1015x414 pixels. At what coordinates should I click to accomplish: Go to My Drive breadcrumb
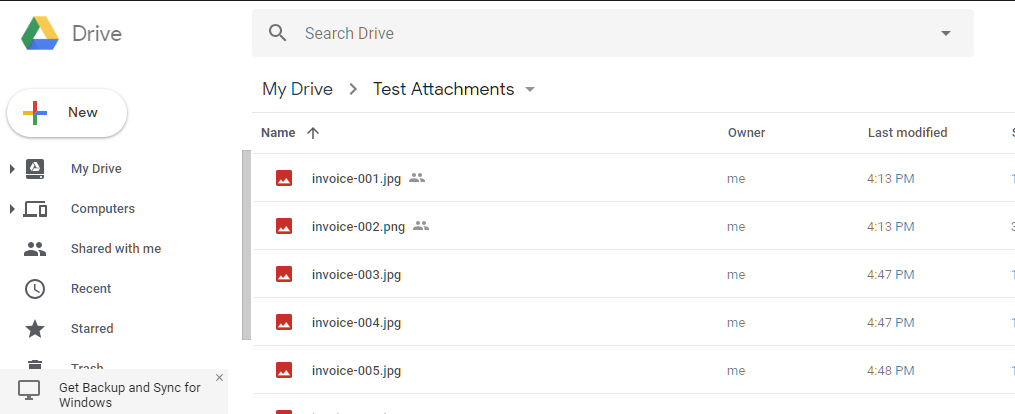pos(297,89)
